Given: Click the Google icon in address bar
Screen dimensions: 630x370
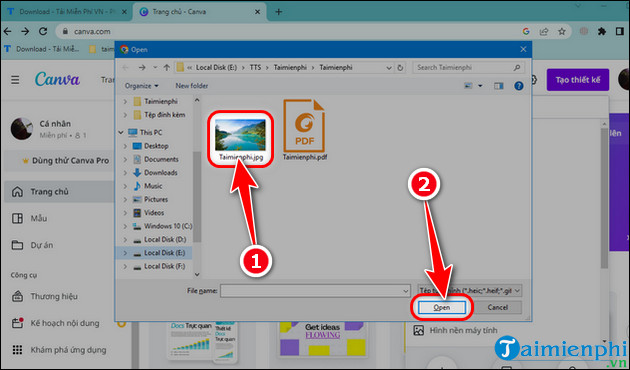Looking at the screenshot, I should click(526, 31).
